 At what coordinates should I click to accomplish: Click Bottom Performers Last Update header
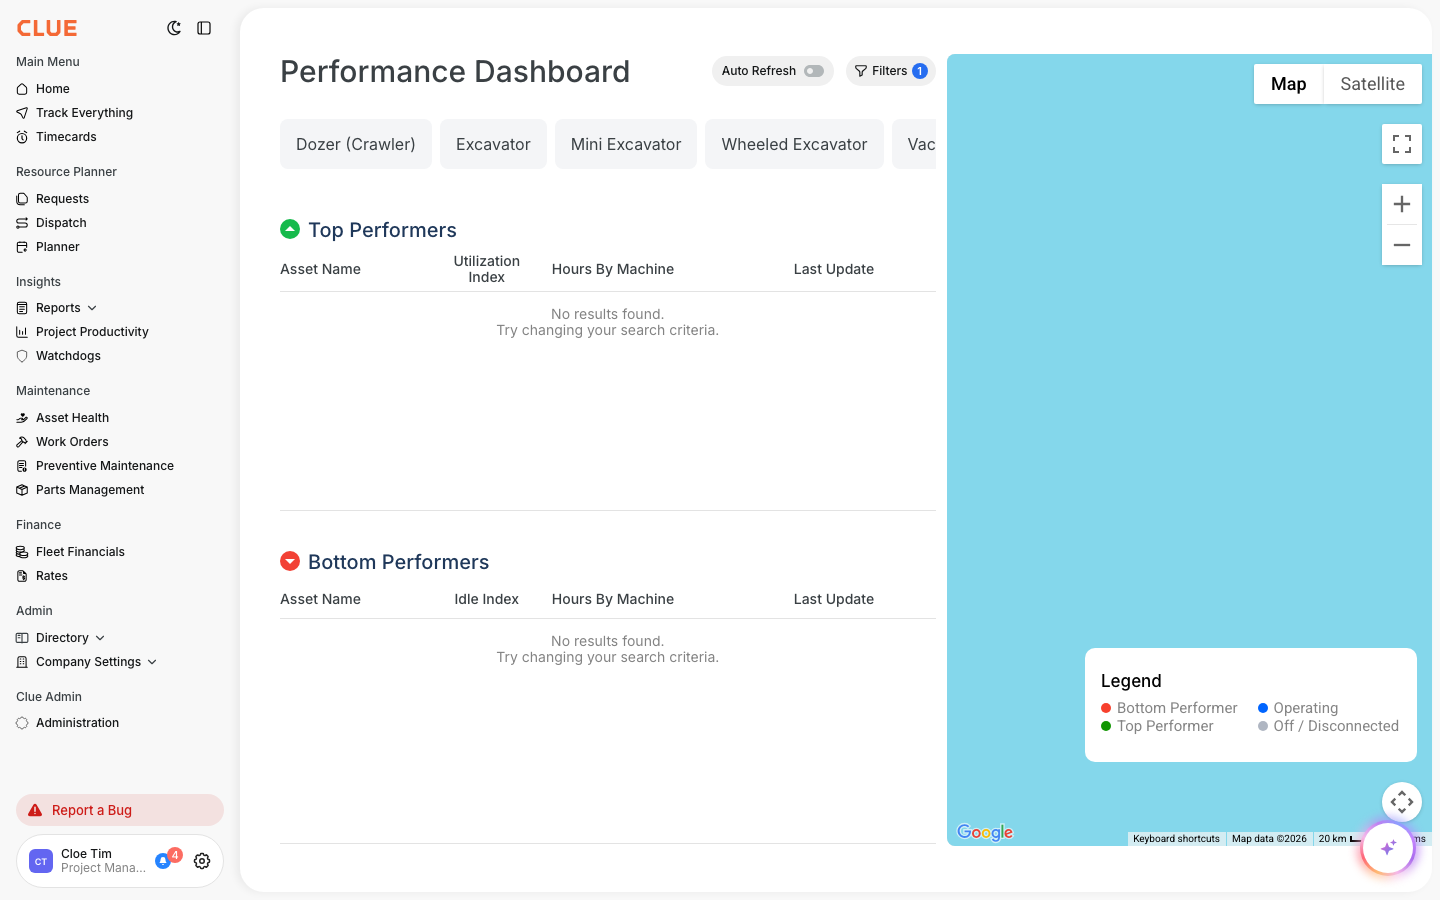pos(834,599)
